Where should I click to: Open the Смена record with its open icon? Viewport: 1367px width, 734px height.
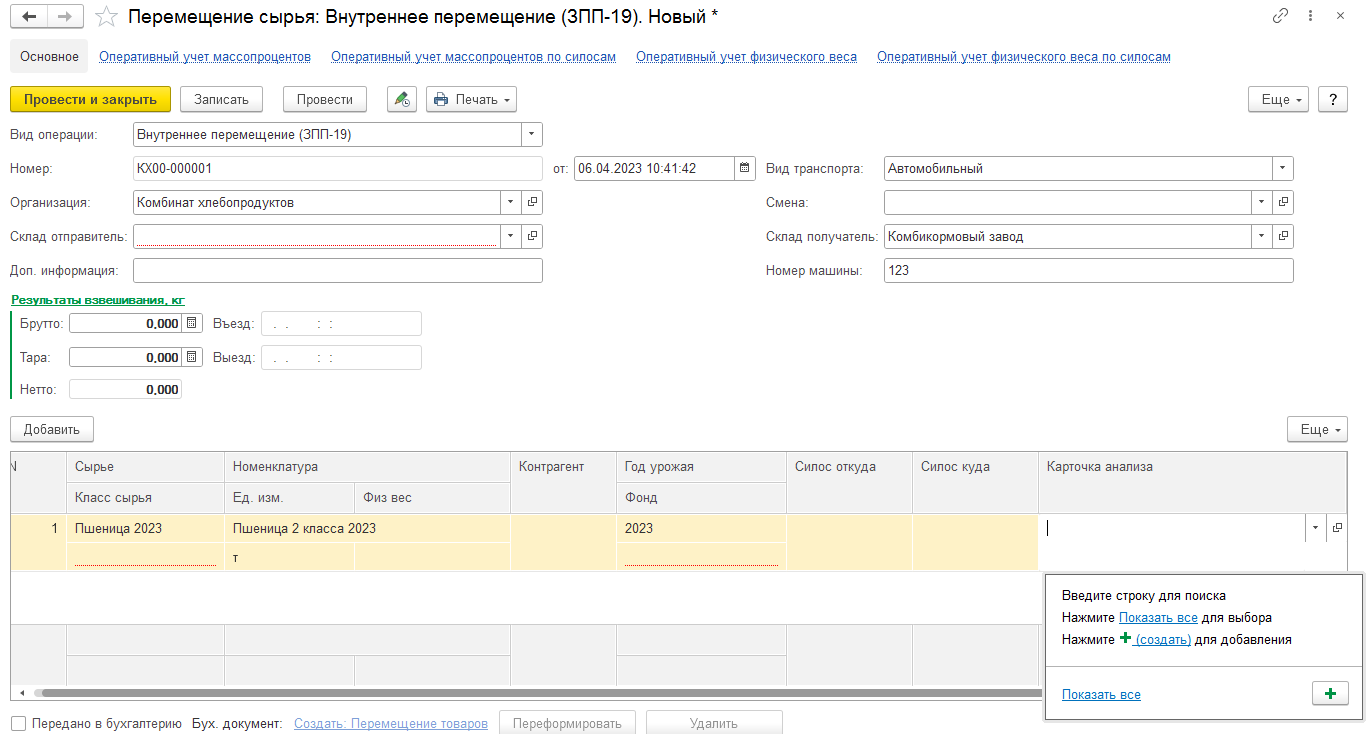1284,202
